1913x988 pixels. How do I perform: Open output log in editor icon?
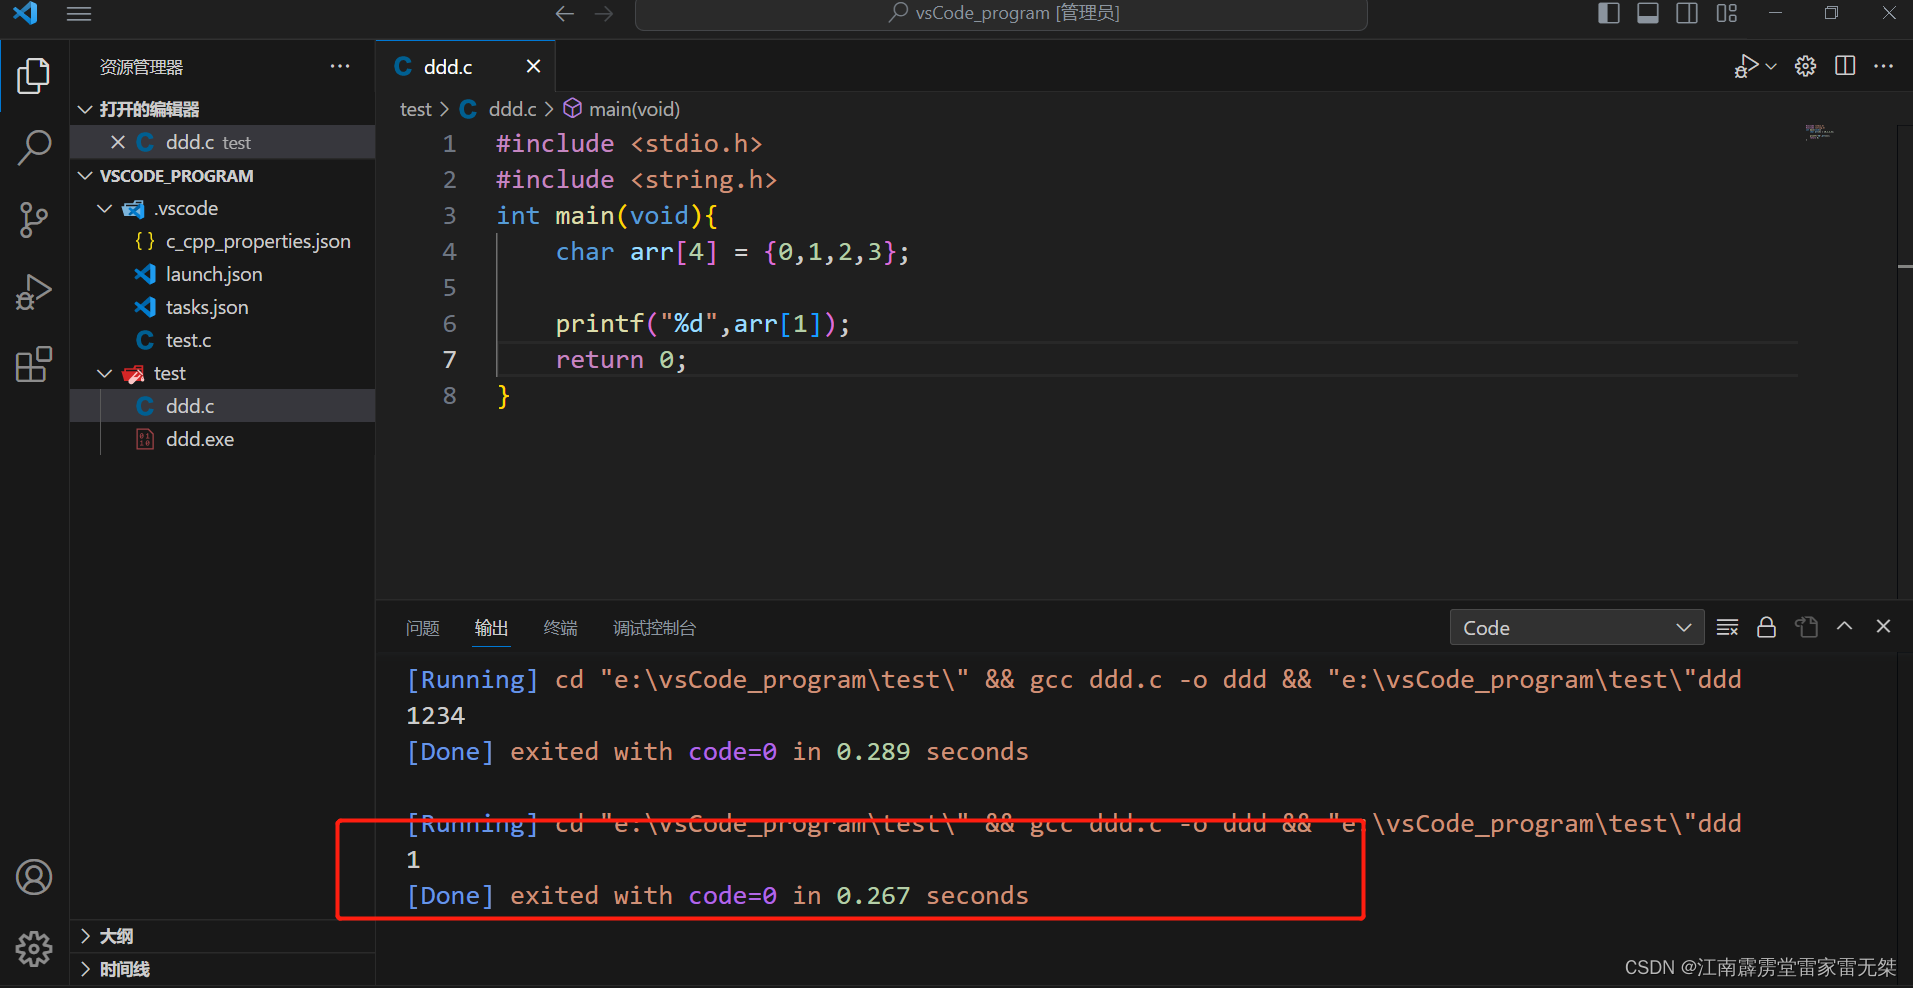tap(1806, 627)
